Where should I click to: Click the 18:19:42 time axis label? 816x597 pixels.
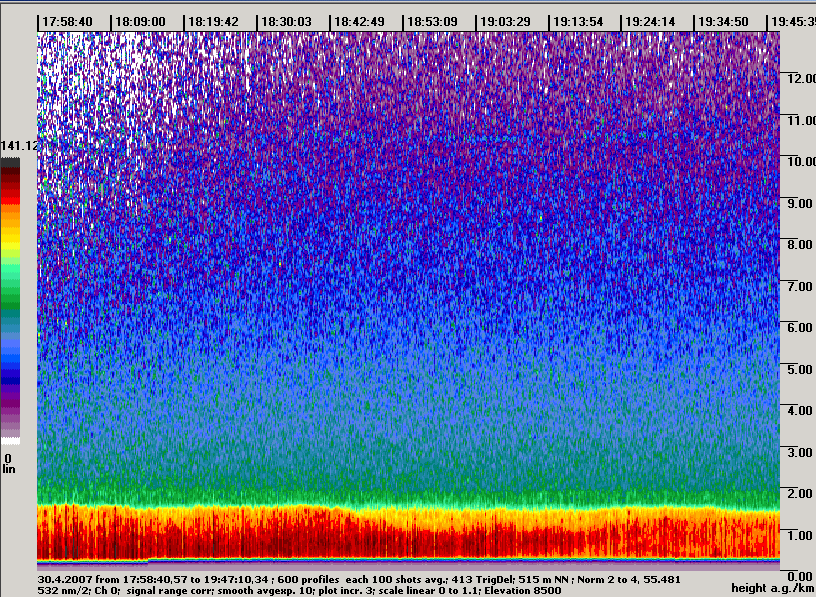pyautogui.click(x=213, y=22)
